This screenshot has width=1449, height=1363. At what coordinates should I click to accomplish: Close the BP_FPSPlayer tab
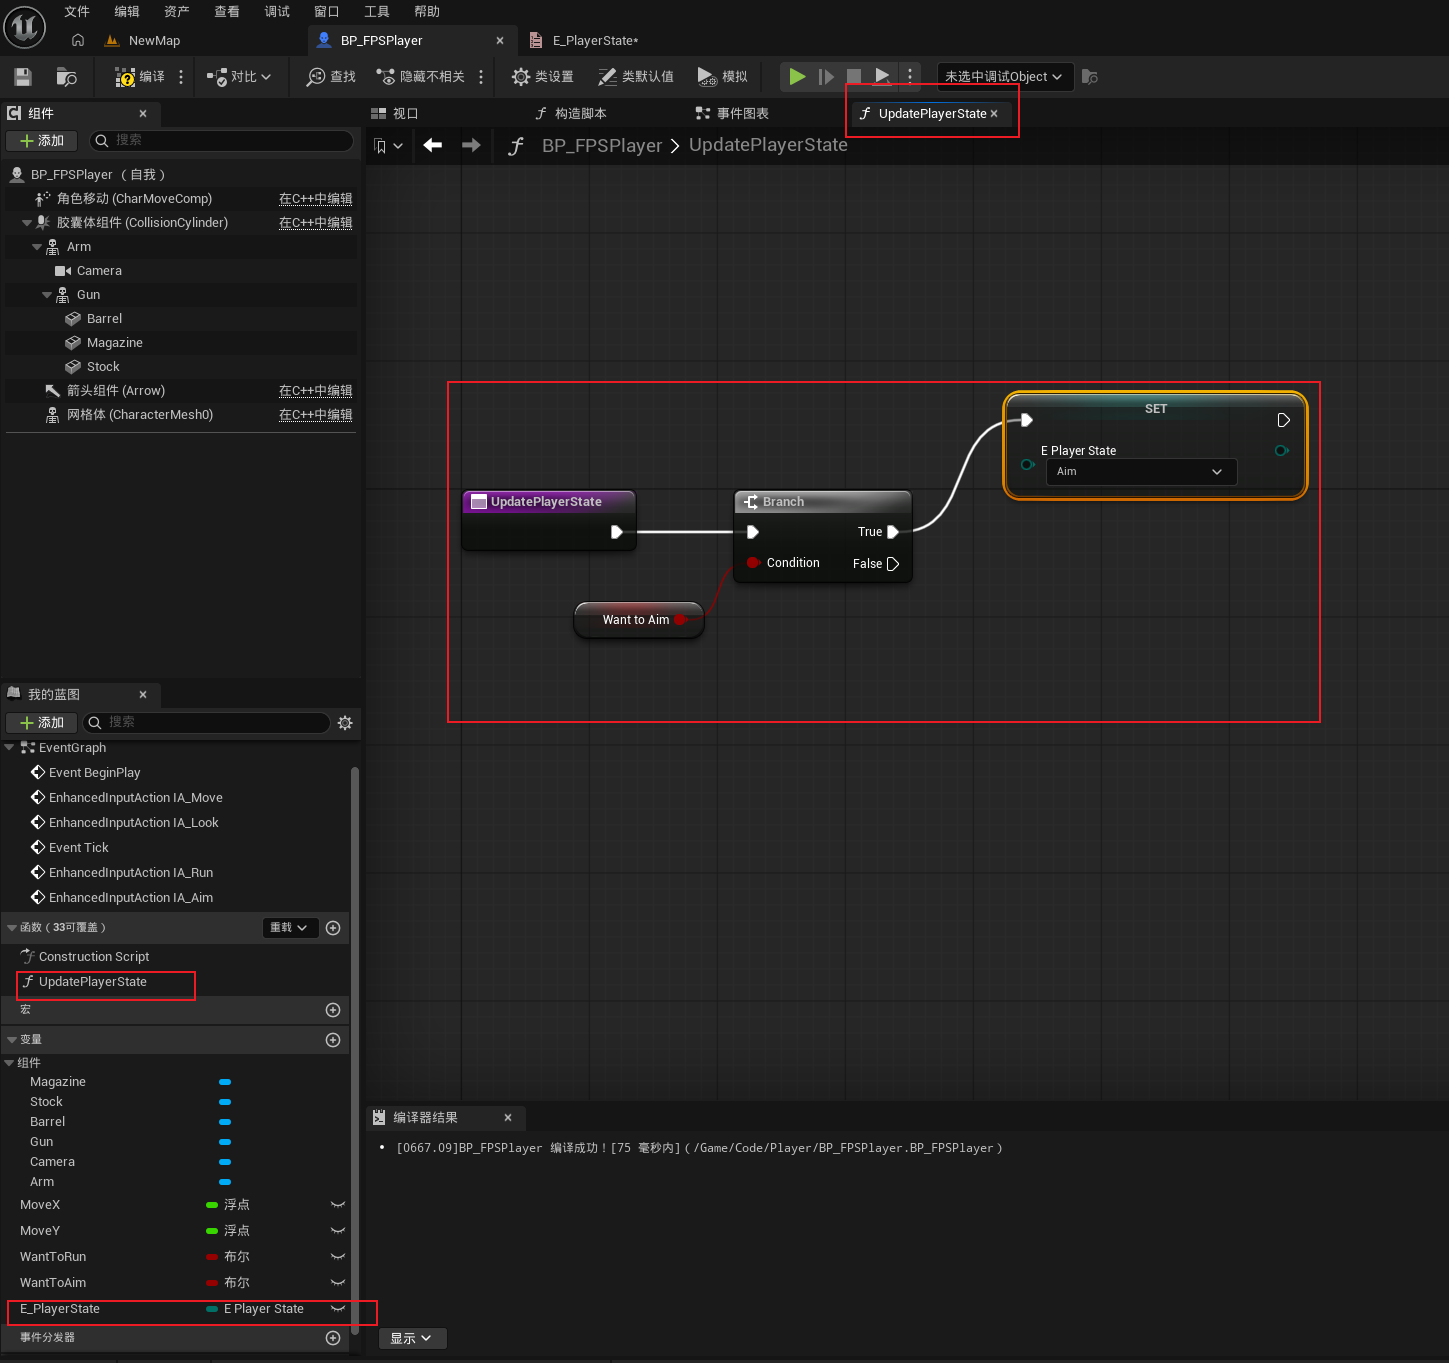coord(500,41)
